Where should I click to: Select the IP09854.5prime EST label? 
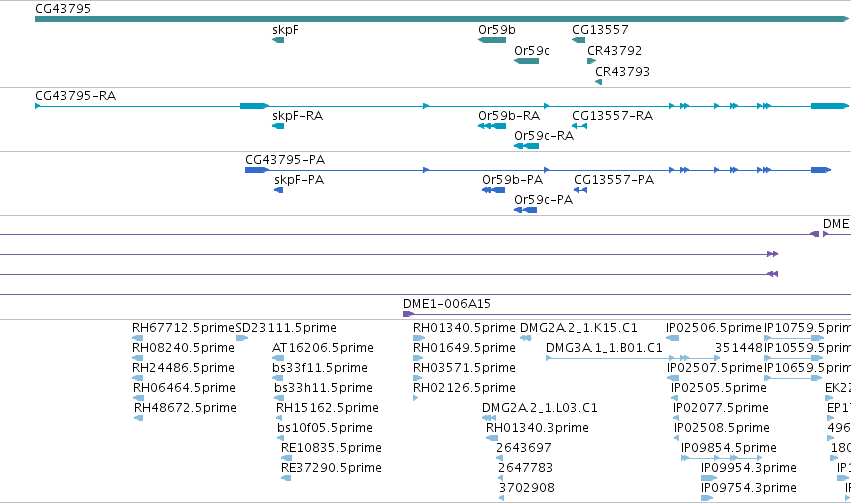coord(729,448)
